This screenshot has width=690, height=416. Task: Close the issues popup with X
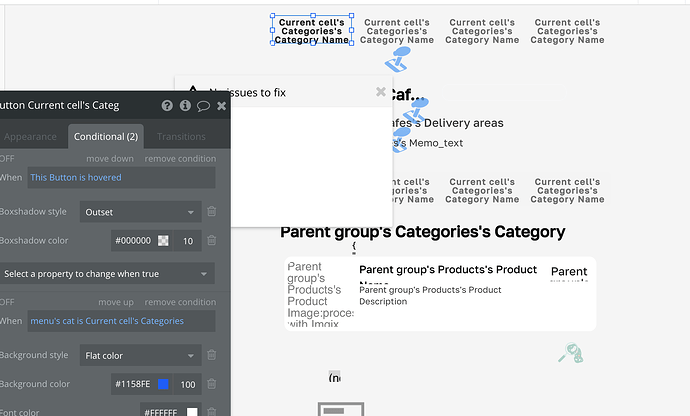click(x=380, y=92)
